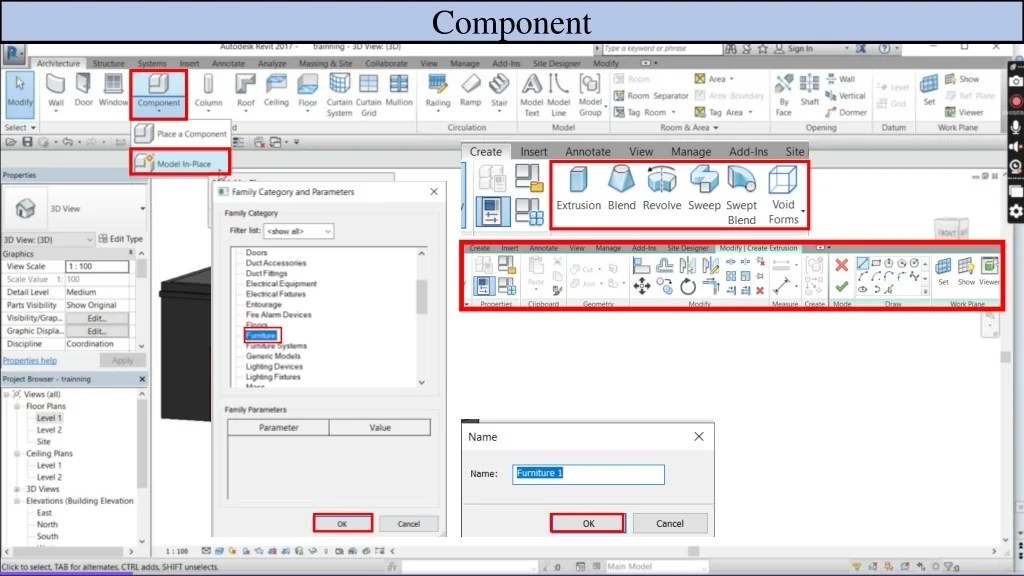Viewport: 1024px width, 576px height.
Task: Click Cancel in the Name dialog
Action: pyautogui.click(x=669, y=523)
